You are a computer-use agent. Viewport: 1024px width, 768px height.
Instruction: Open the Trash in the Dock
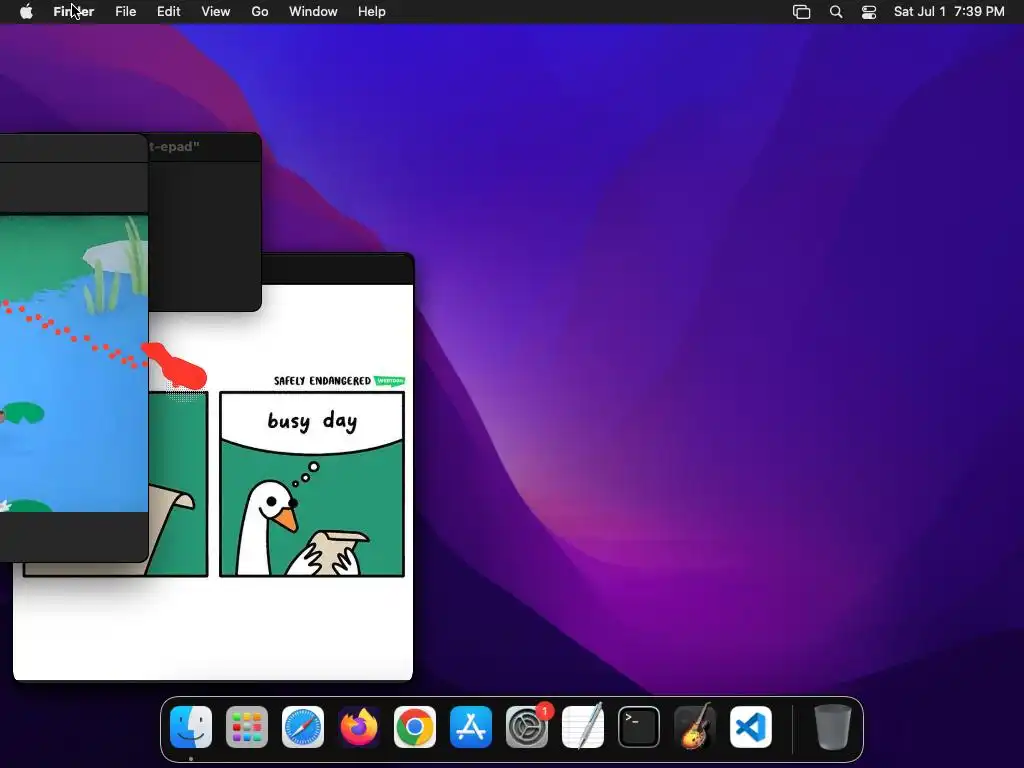coord(833,727)
